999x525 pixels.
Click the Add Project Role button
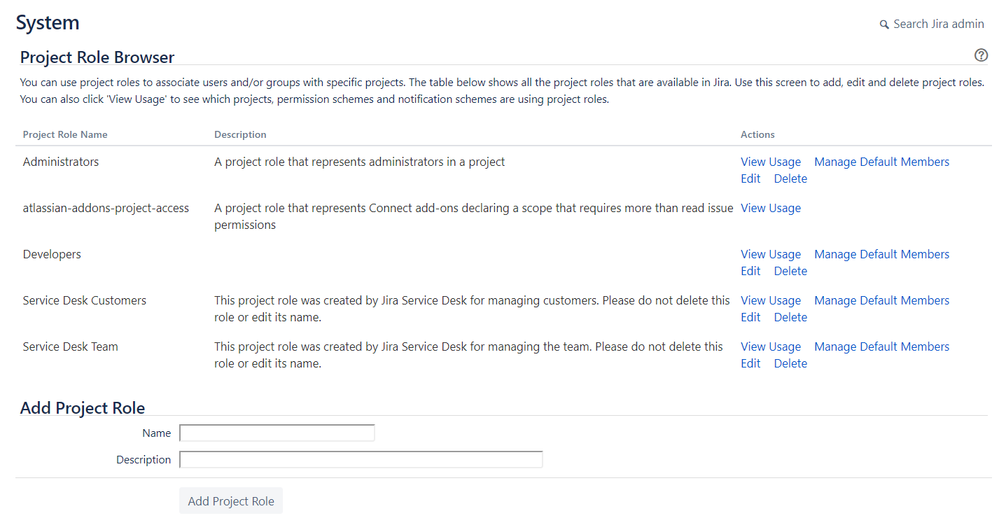coord(231,501)
